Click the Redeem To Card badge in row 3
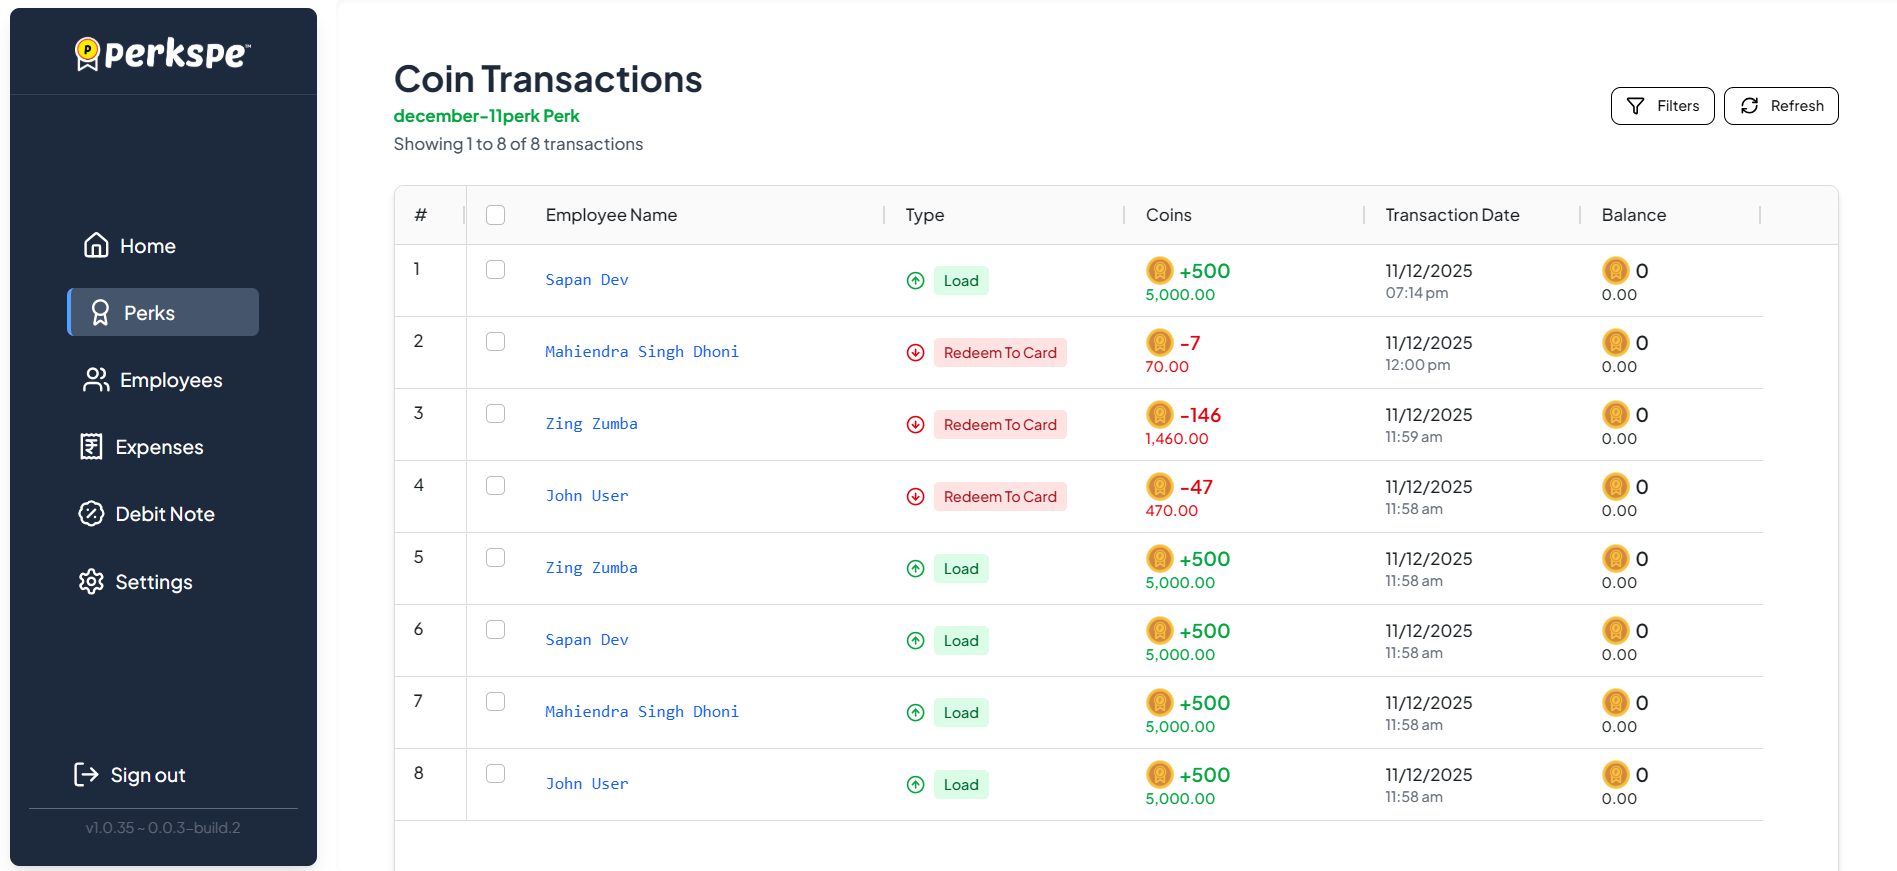Screen dimensions: 1897x871 point(999,425)
